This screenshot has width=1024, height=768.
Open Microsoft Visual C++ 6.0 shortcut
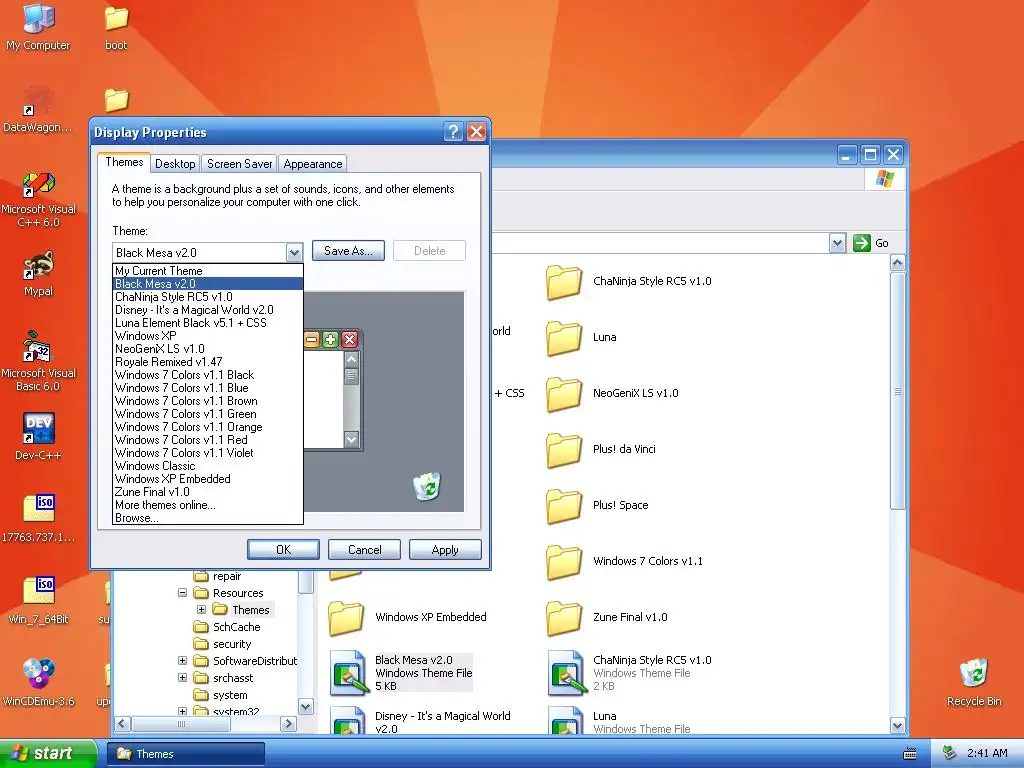point(38,199)
